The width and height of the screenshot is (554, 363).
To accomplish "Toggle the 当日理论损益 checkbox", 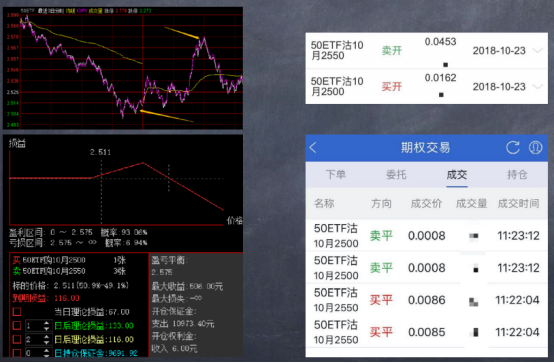I will click(x=17, y=312).
